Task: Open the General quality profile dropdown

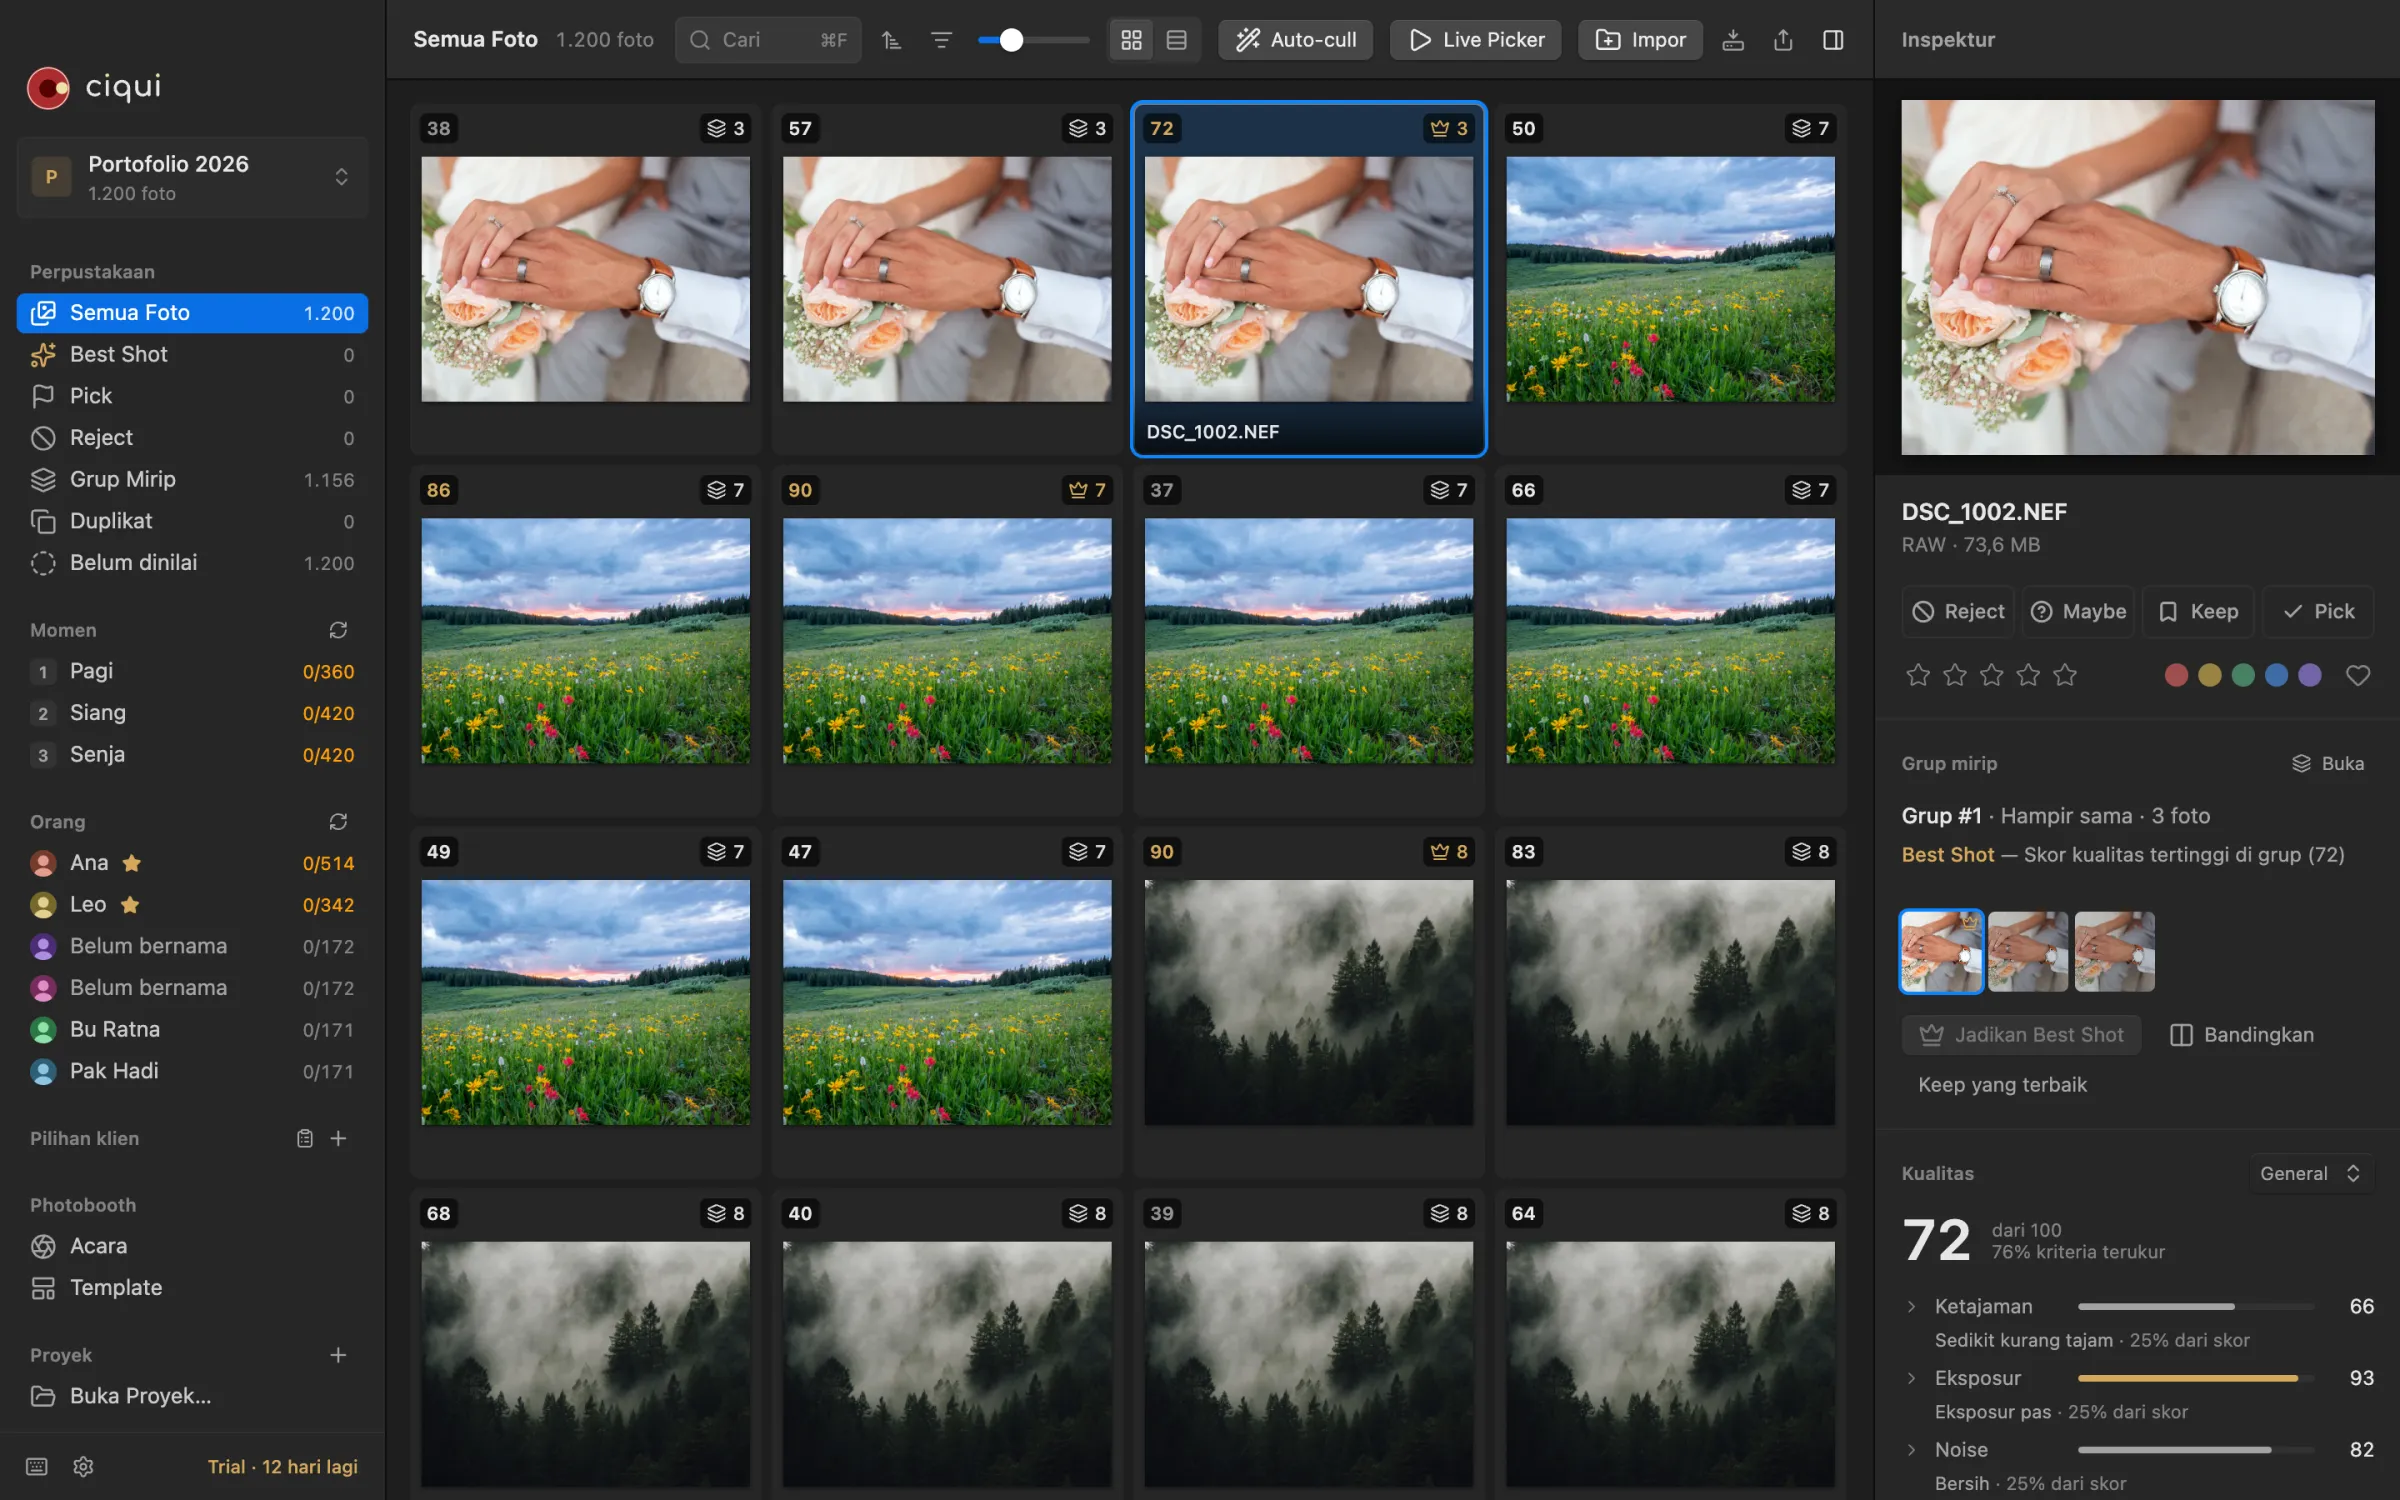Action: tap(2310, 1173)
